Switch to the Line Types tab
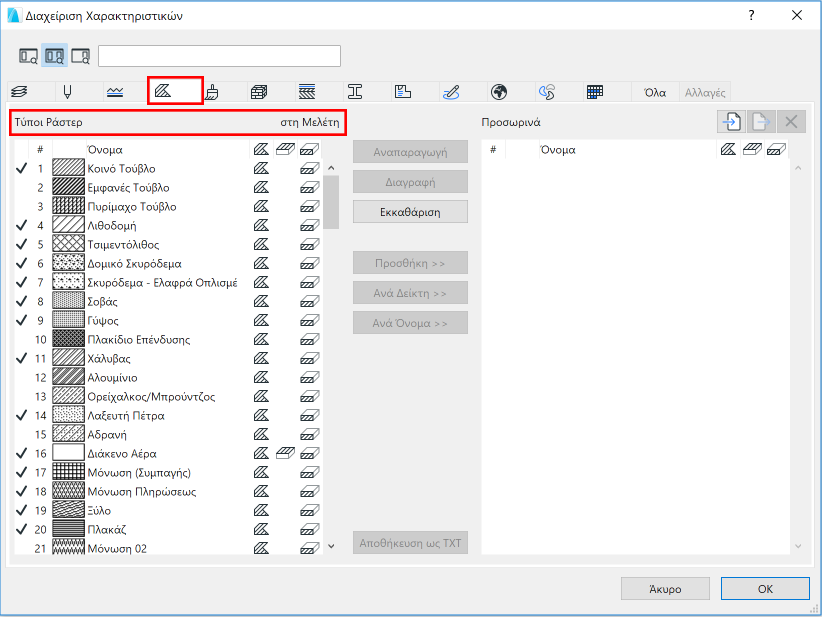 tap(115, 92)
